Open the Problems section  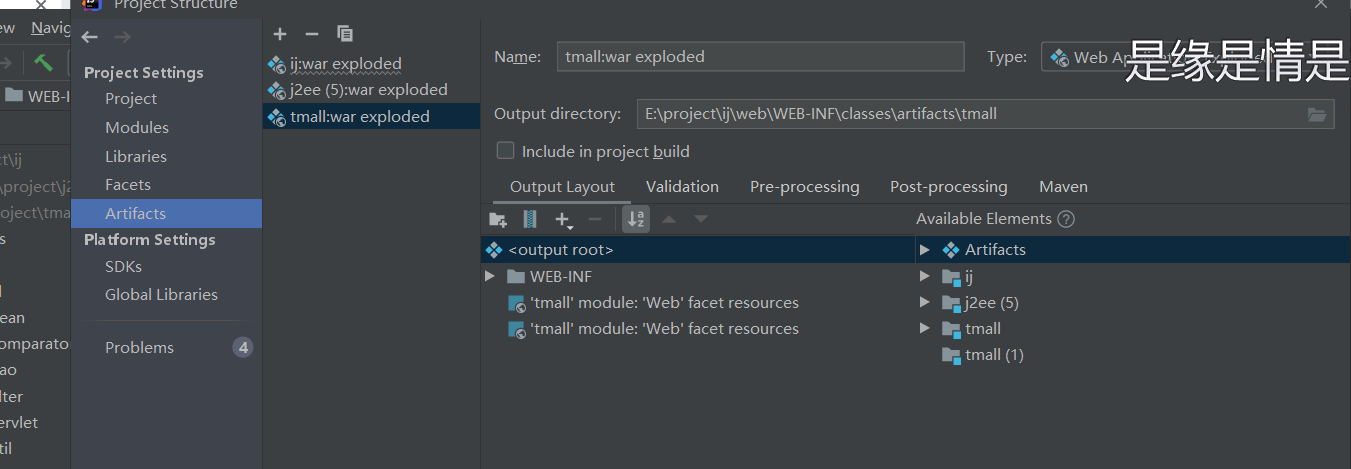tap(139, 347)
